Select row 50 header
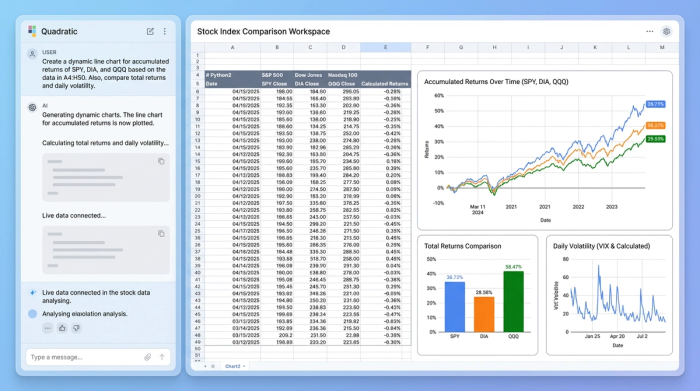 197,349
